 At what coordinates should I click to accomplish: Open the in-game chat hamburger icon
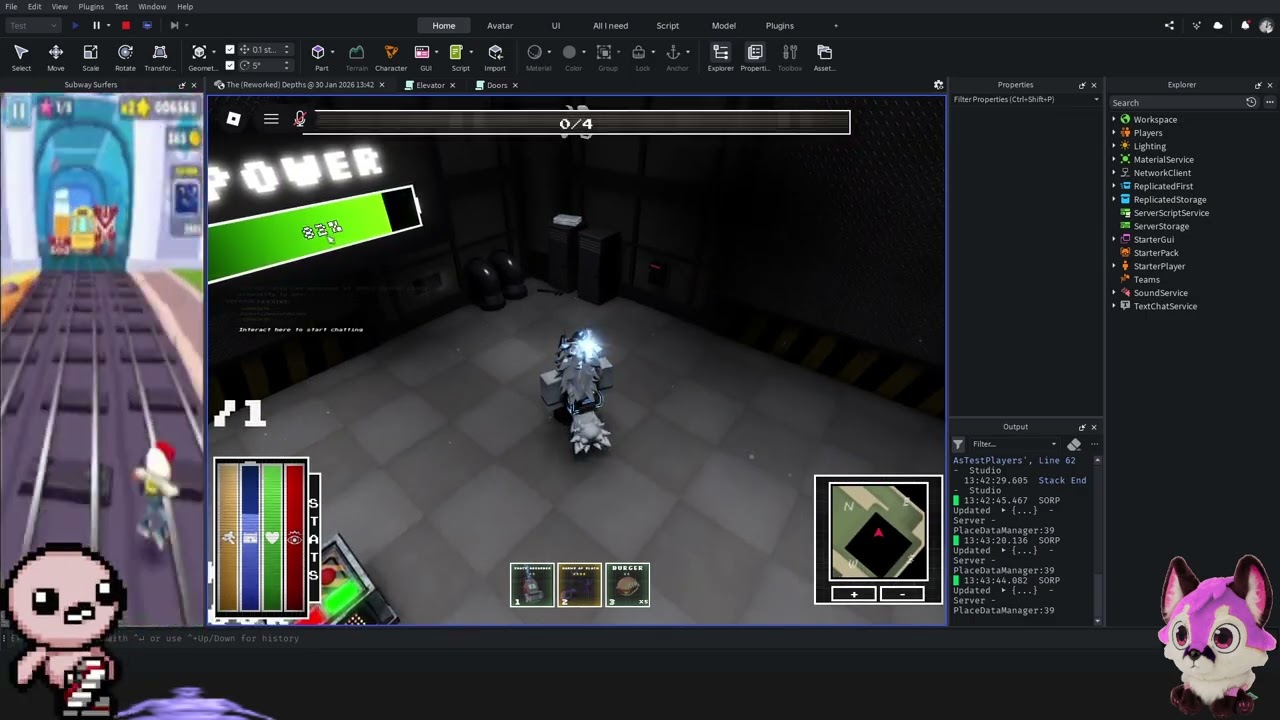(271, 119)
